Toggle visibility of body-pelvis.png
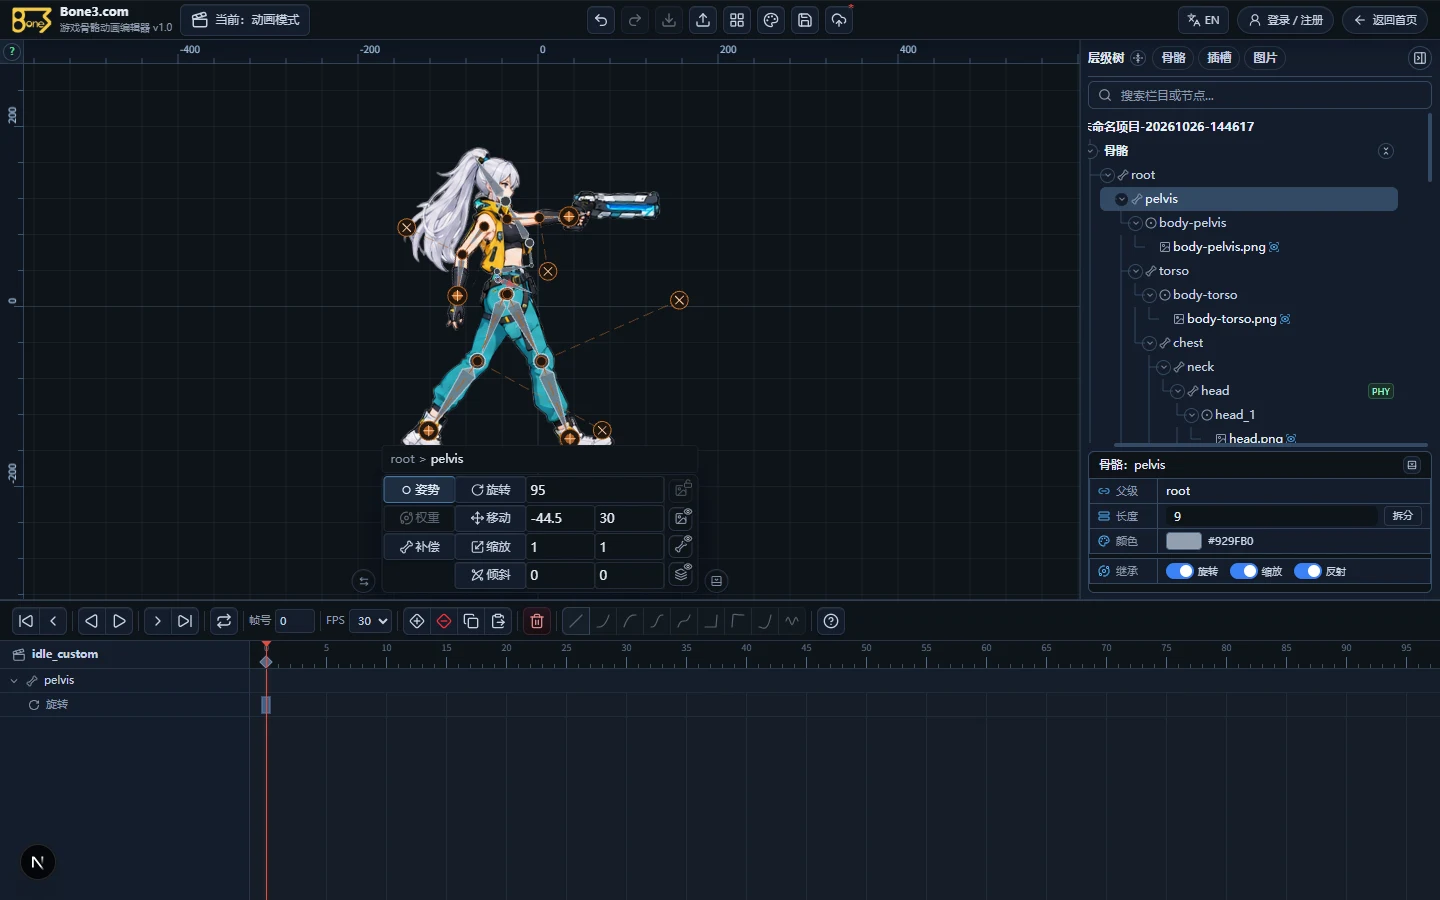Screen dimensions: 1440x900 (x=1274, y=247)
